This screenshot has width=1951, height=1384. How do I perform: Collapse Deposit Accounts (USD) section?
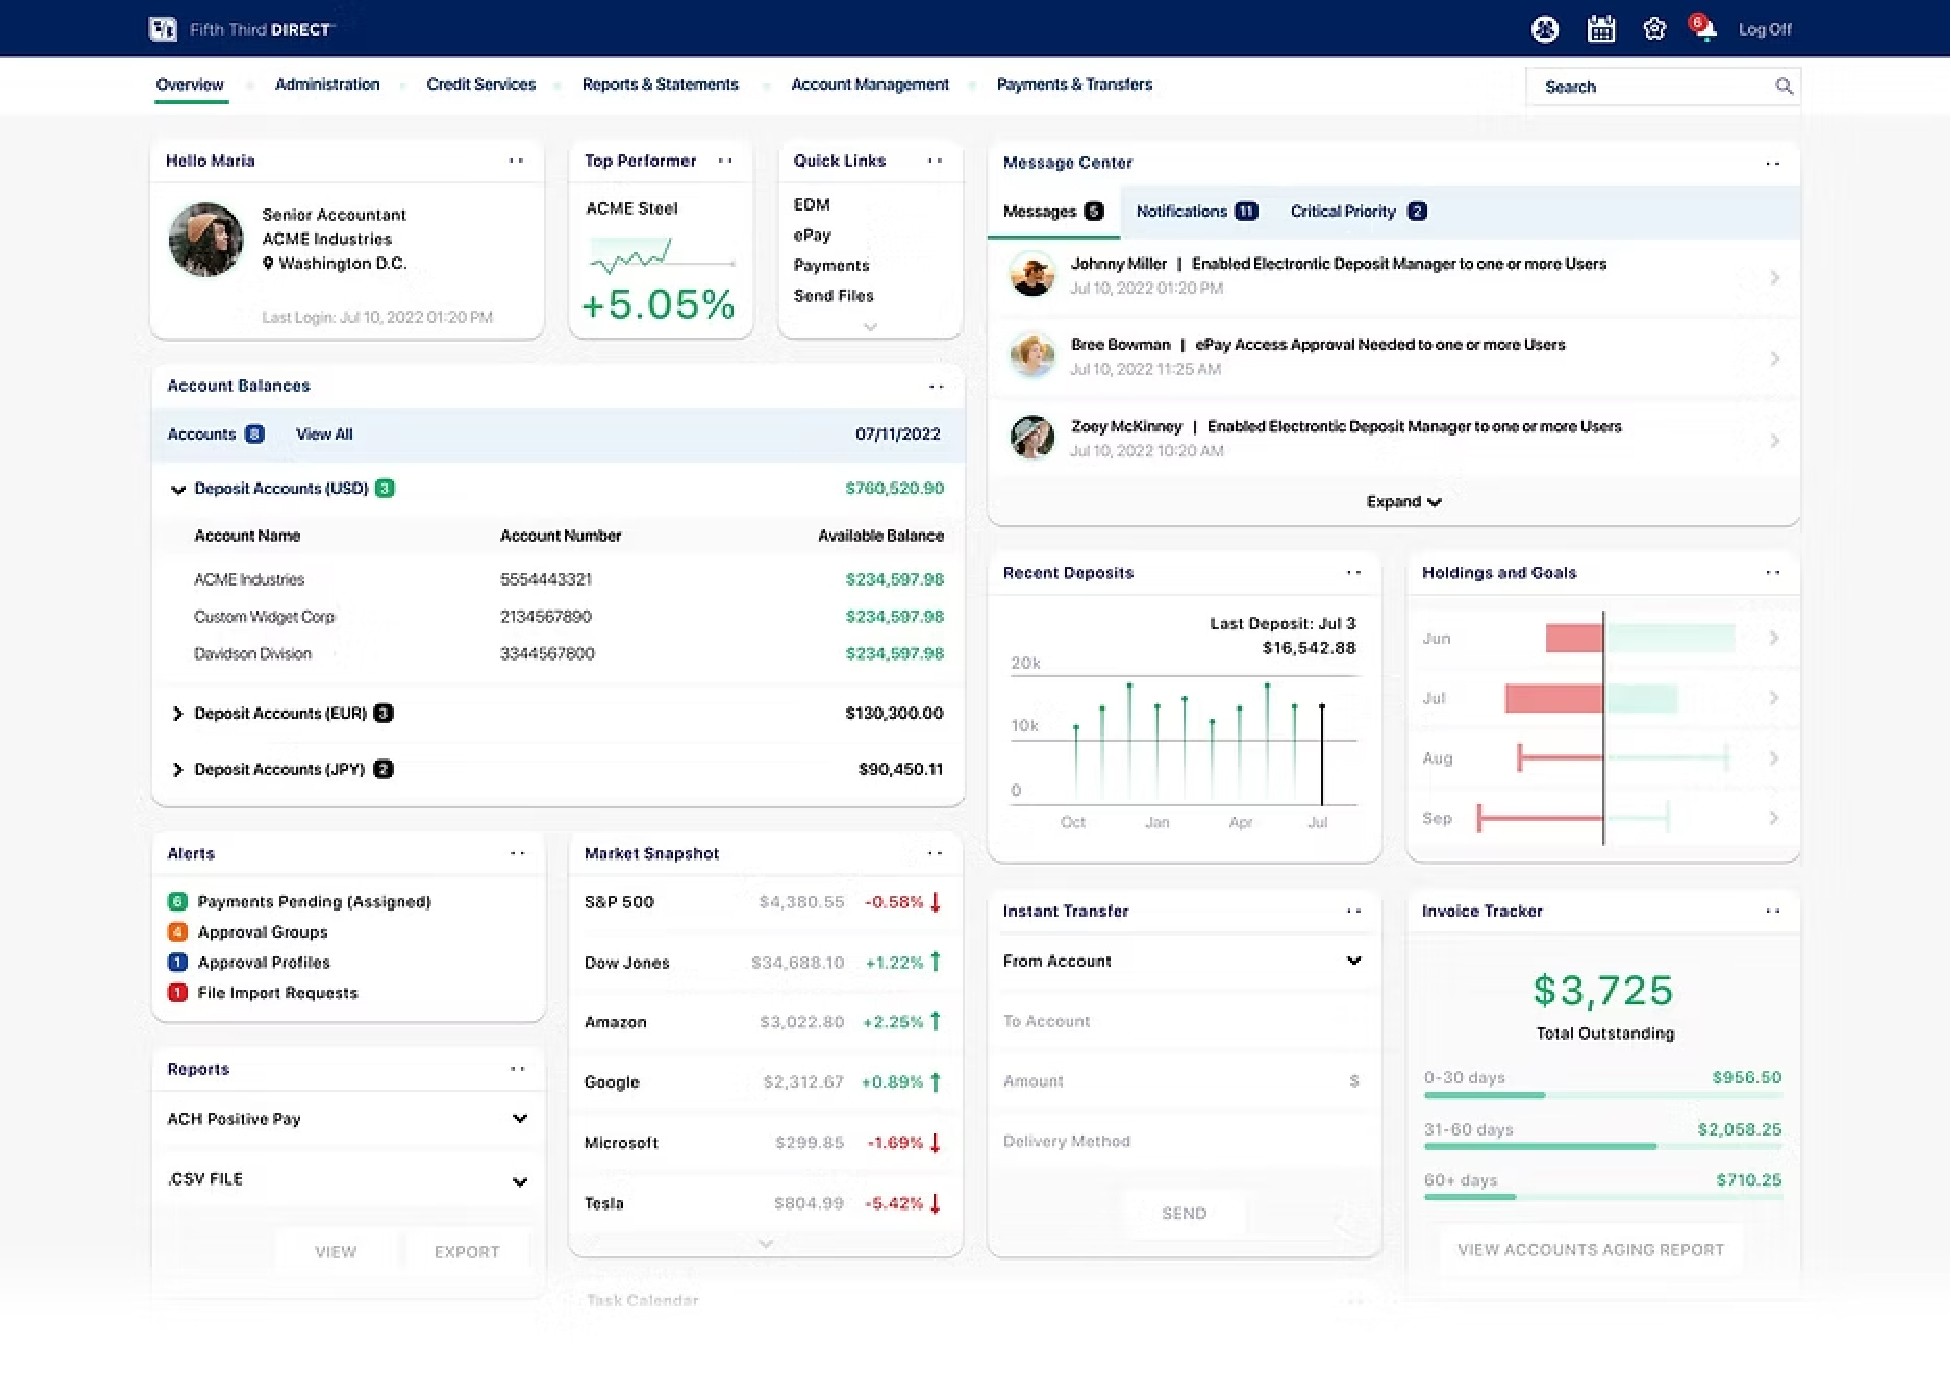tap(178, 489)
